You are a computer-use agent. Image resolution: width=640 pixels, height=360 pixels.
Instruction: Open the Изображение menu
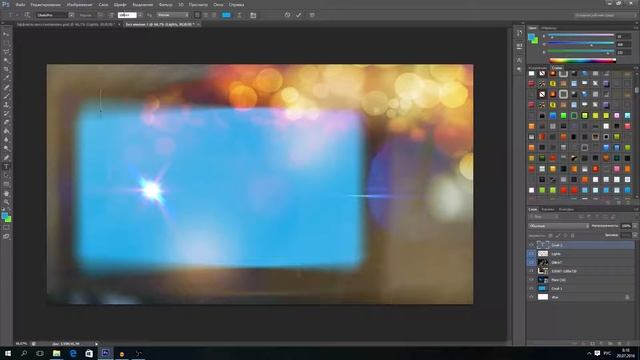[79, 5]
